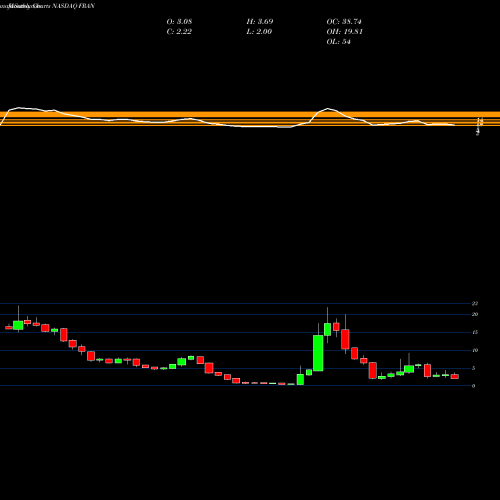Viewport: 500px width, 500px height.
Task: Click the "OC: 38.74" readout
Action: point(344,22)
